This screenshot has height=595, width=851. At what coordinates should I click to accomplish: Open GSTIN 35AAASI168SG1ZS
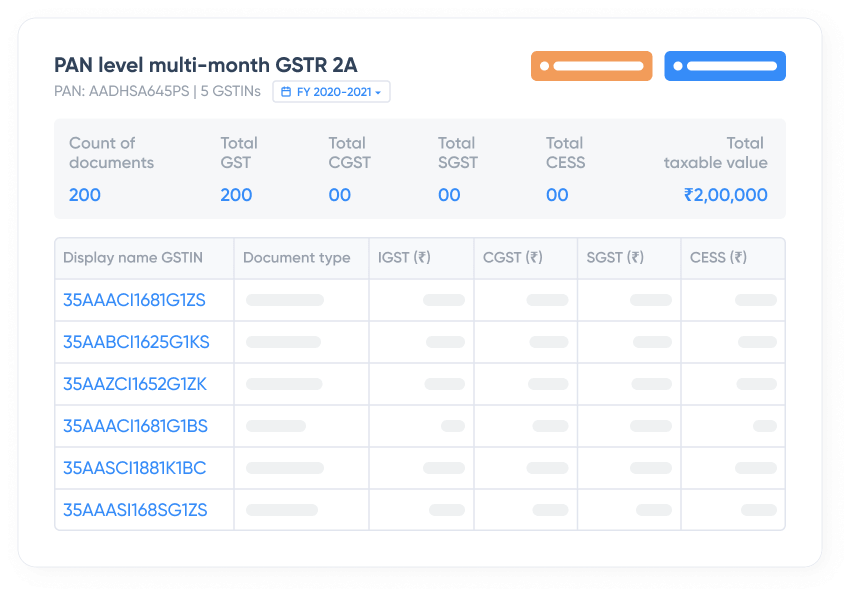click(135, 510)
